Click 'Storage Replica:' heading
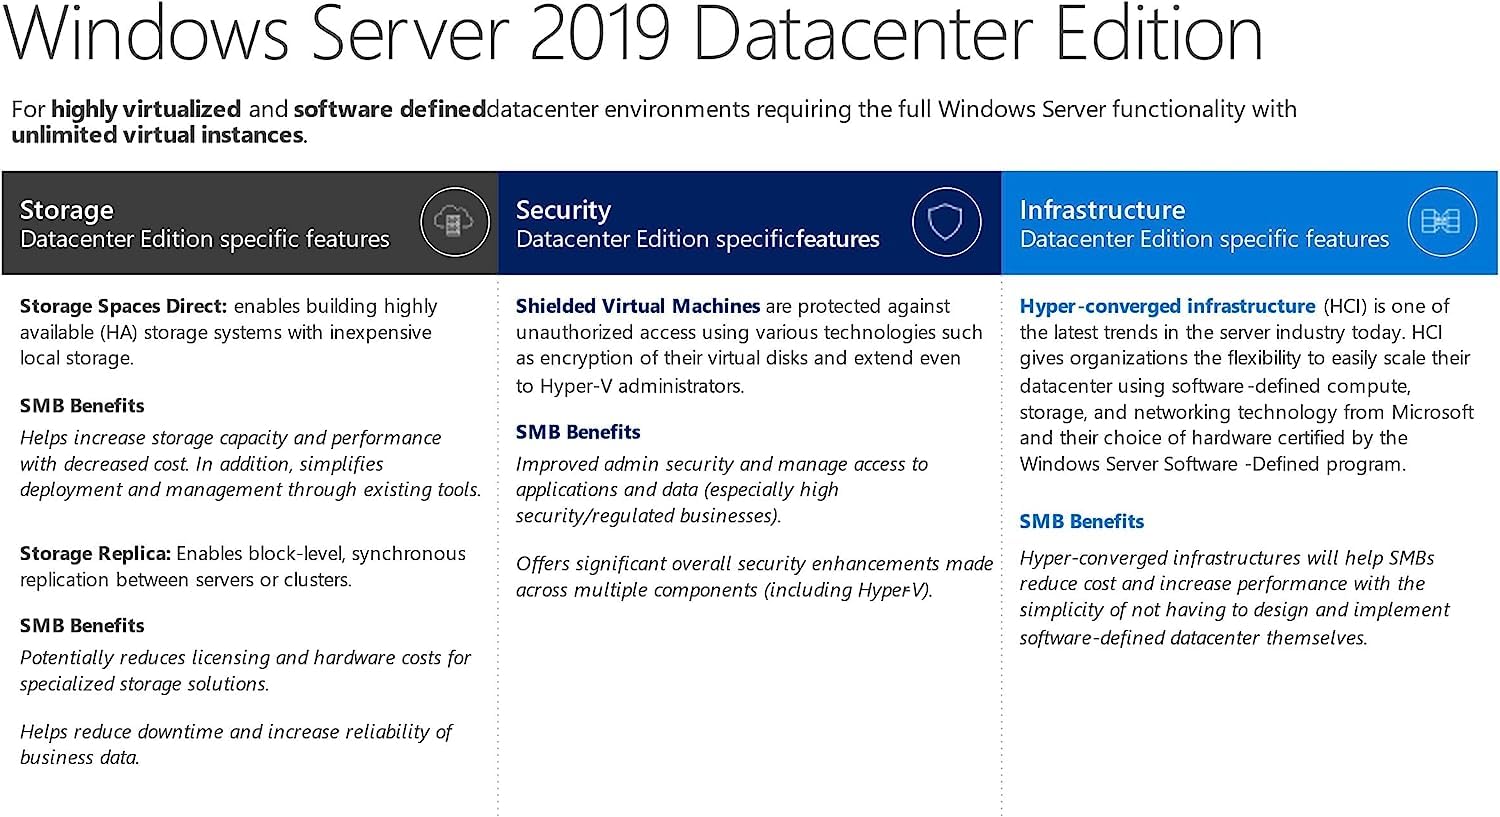The height and width of the screenshot is (817, 1500). tap(95, 553)
